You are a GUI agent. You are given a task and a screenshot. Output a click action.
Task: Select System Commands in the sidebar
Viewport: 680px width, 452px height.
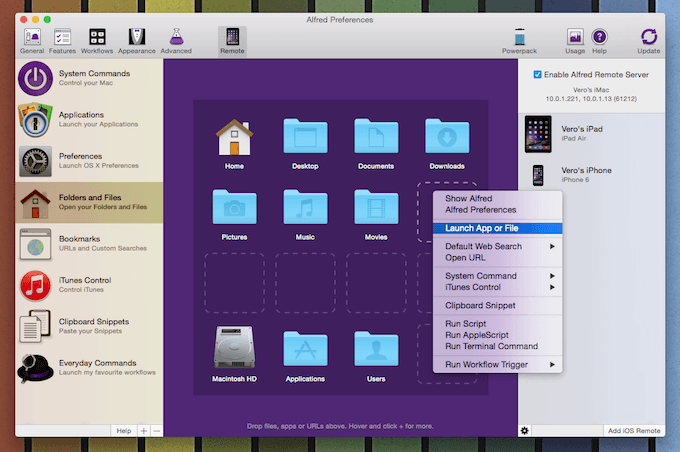[89, 79]
